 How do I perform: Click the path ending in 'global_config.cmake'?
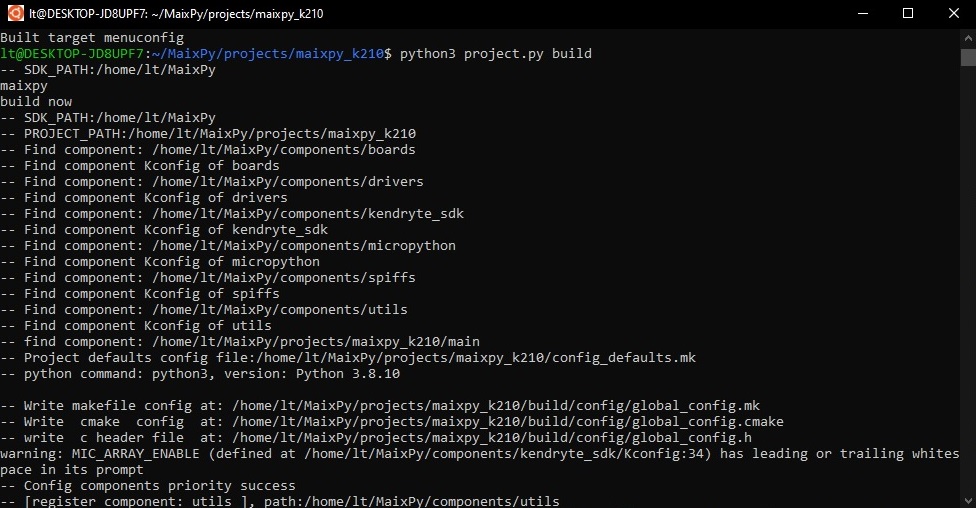coord(508,422)
